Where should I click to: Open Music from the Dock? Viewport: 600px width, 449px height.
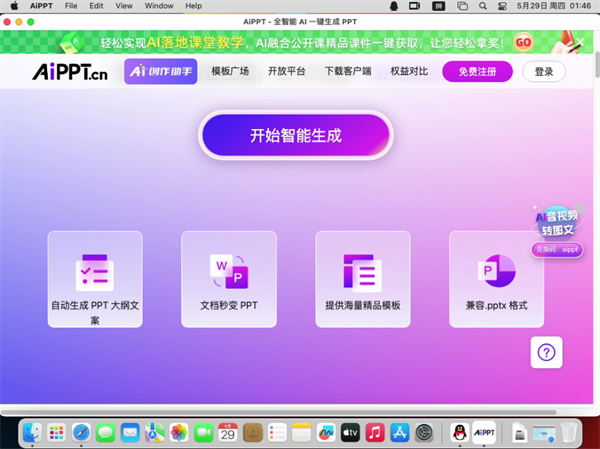pos(375,433)
